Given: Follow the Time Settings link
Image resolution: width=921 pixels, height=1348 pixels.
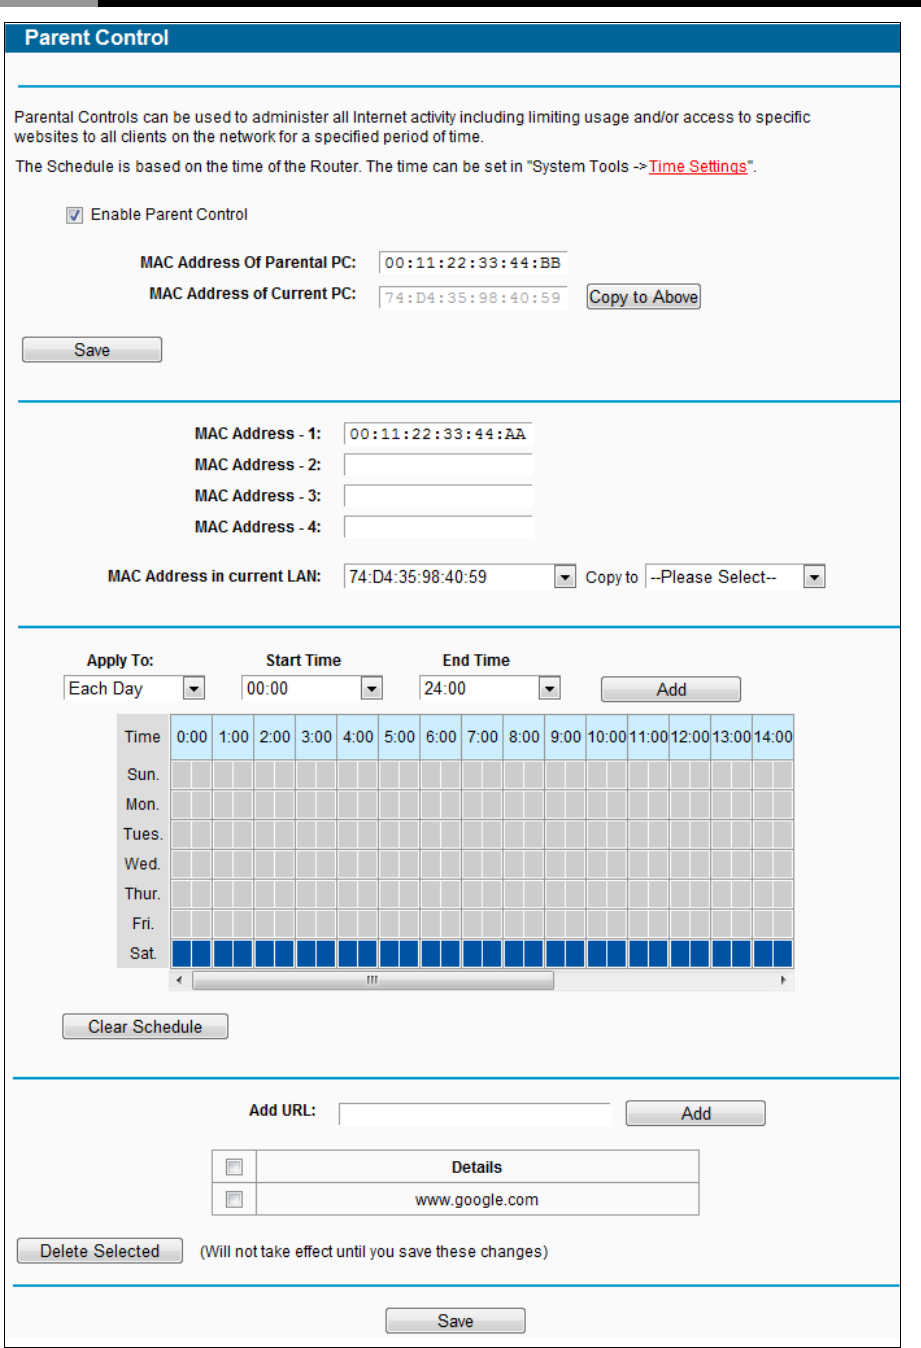Looking at the screenshot, I should [698, 167].
